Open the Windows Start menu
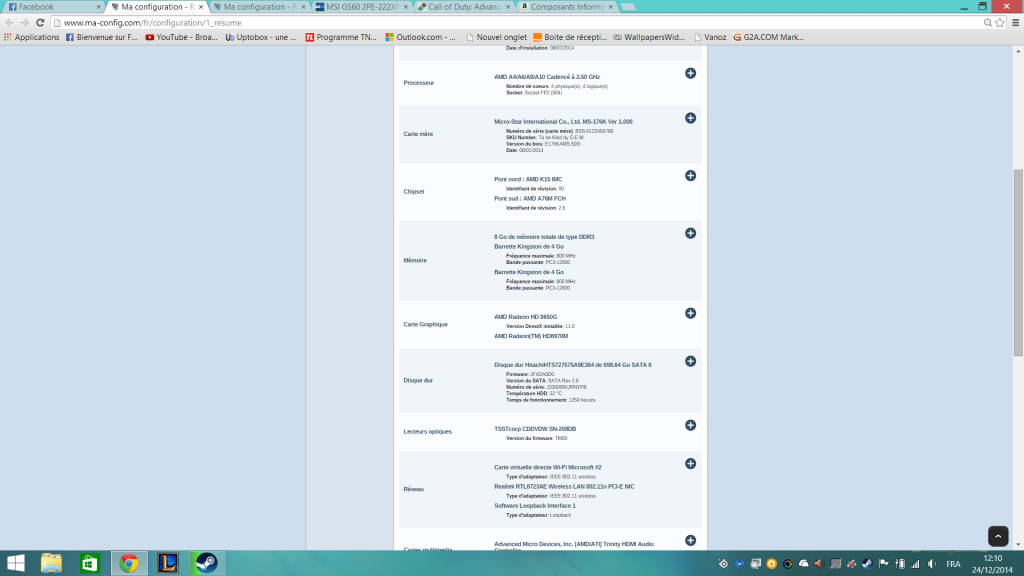1024x576 pixels. [16, 563]
